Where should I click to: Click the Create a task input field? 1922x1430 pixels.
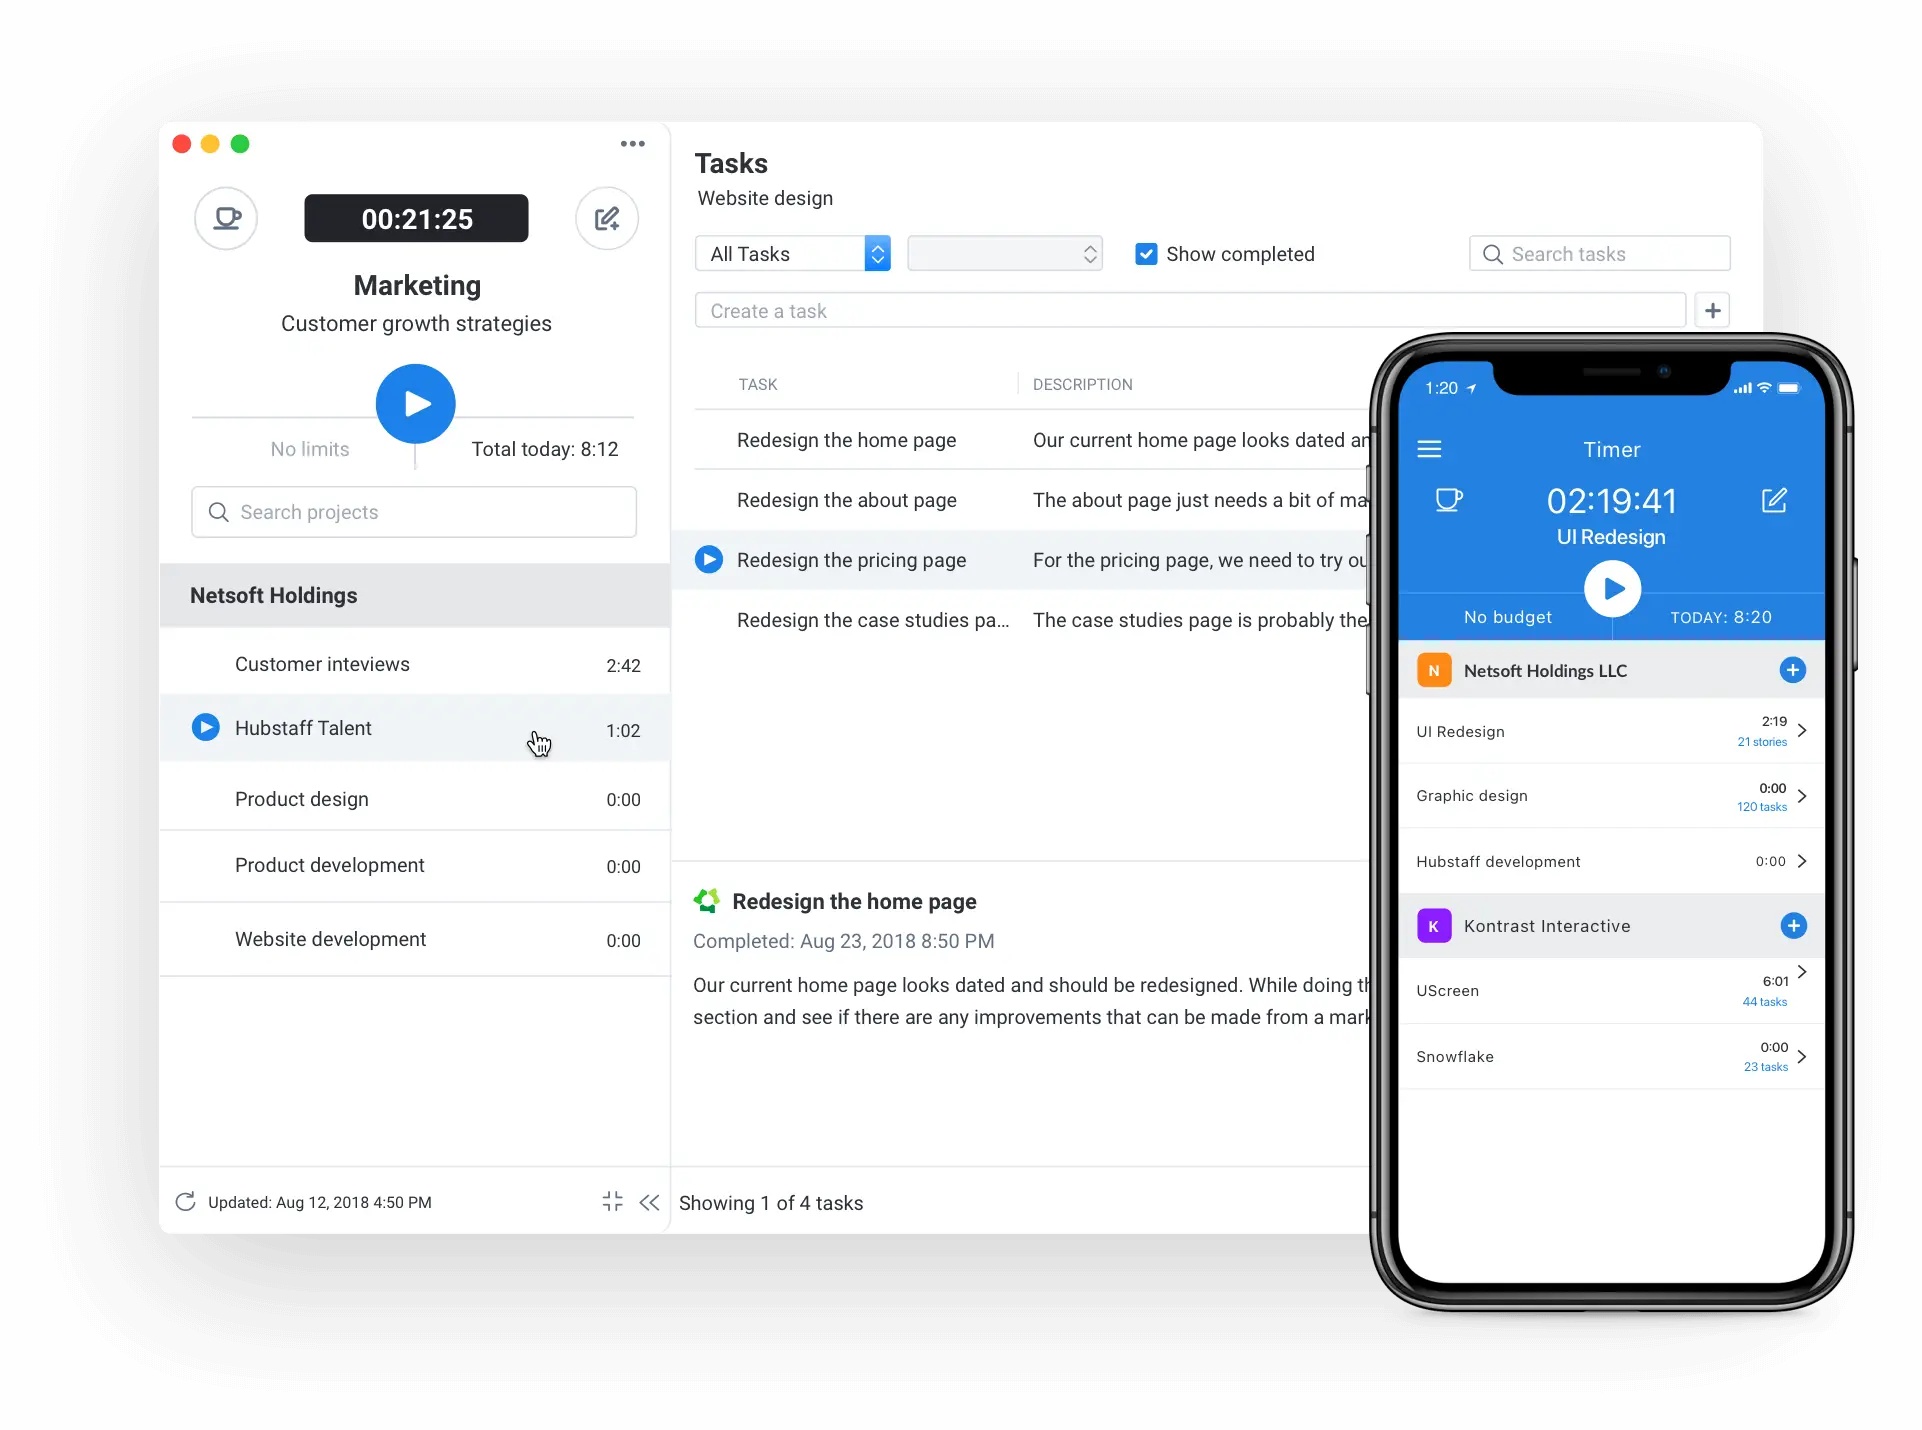pos(1189,311)
